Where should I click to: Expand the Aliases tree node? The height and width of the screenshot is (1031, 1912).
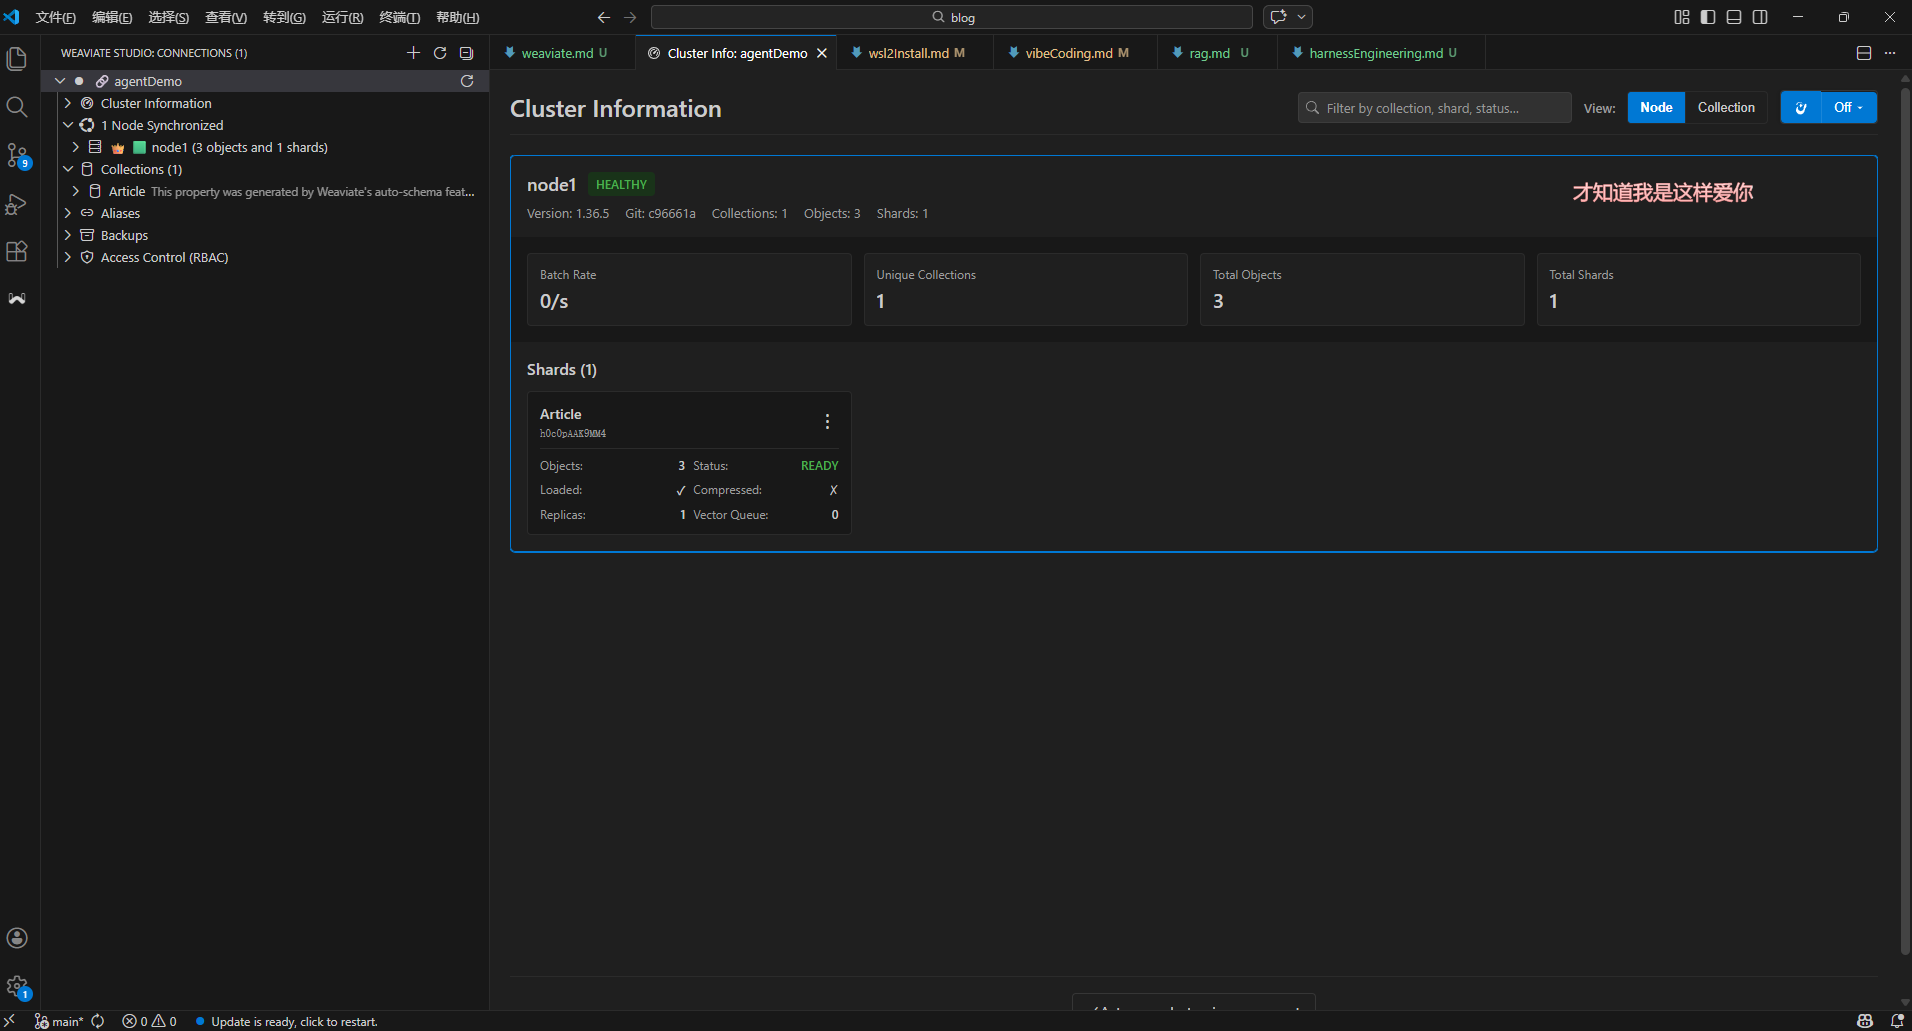tap(68, 213)
